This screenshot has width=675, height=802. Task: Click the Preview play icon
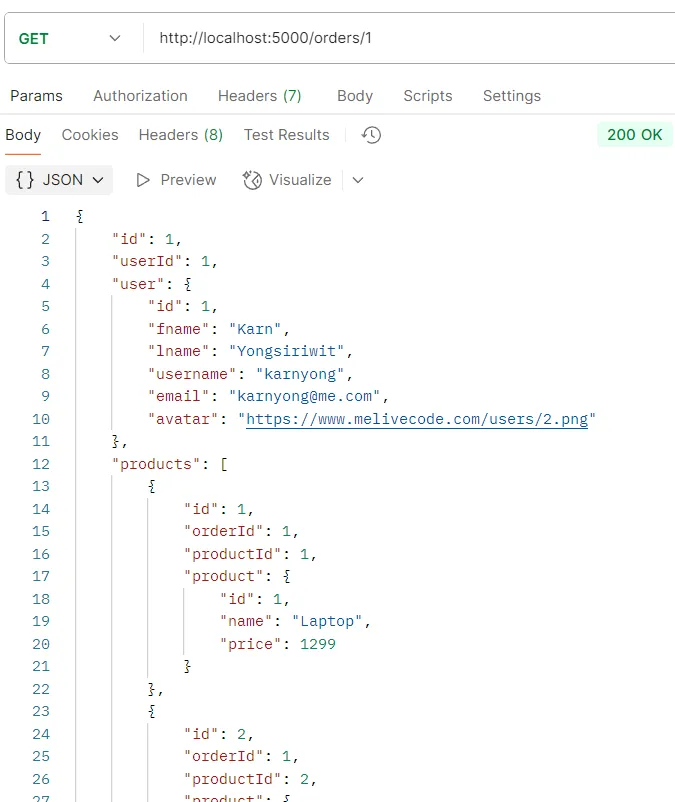click(x=142, y=180)
